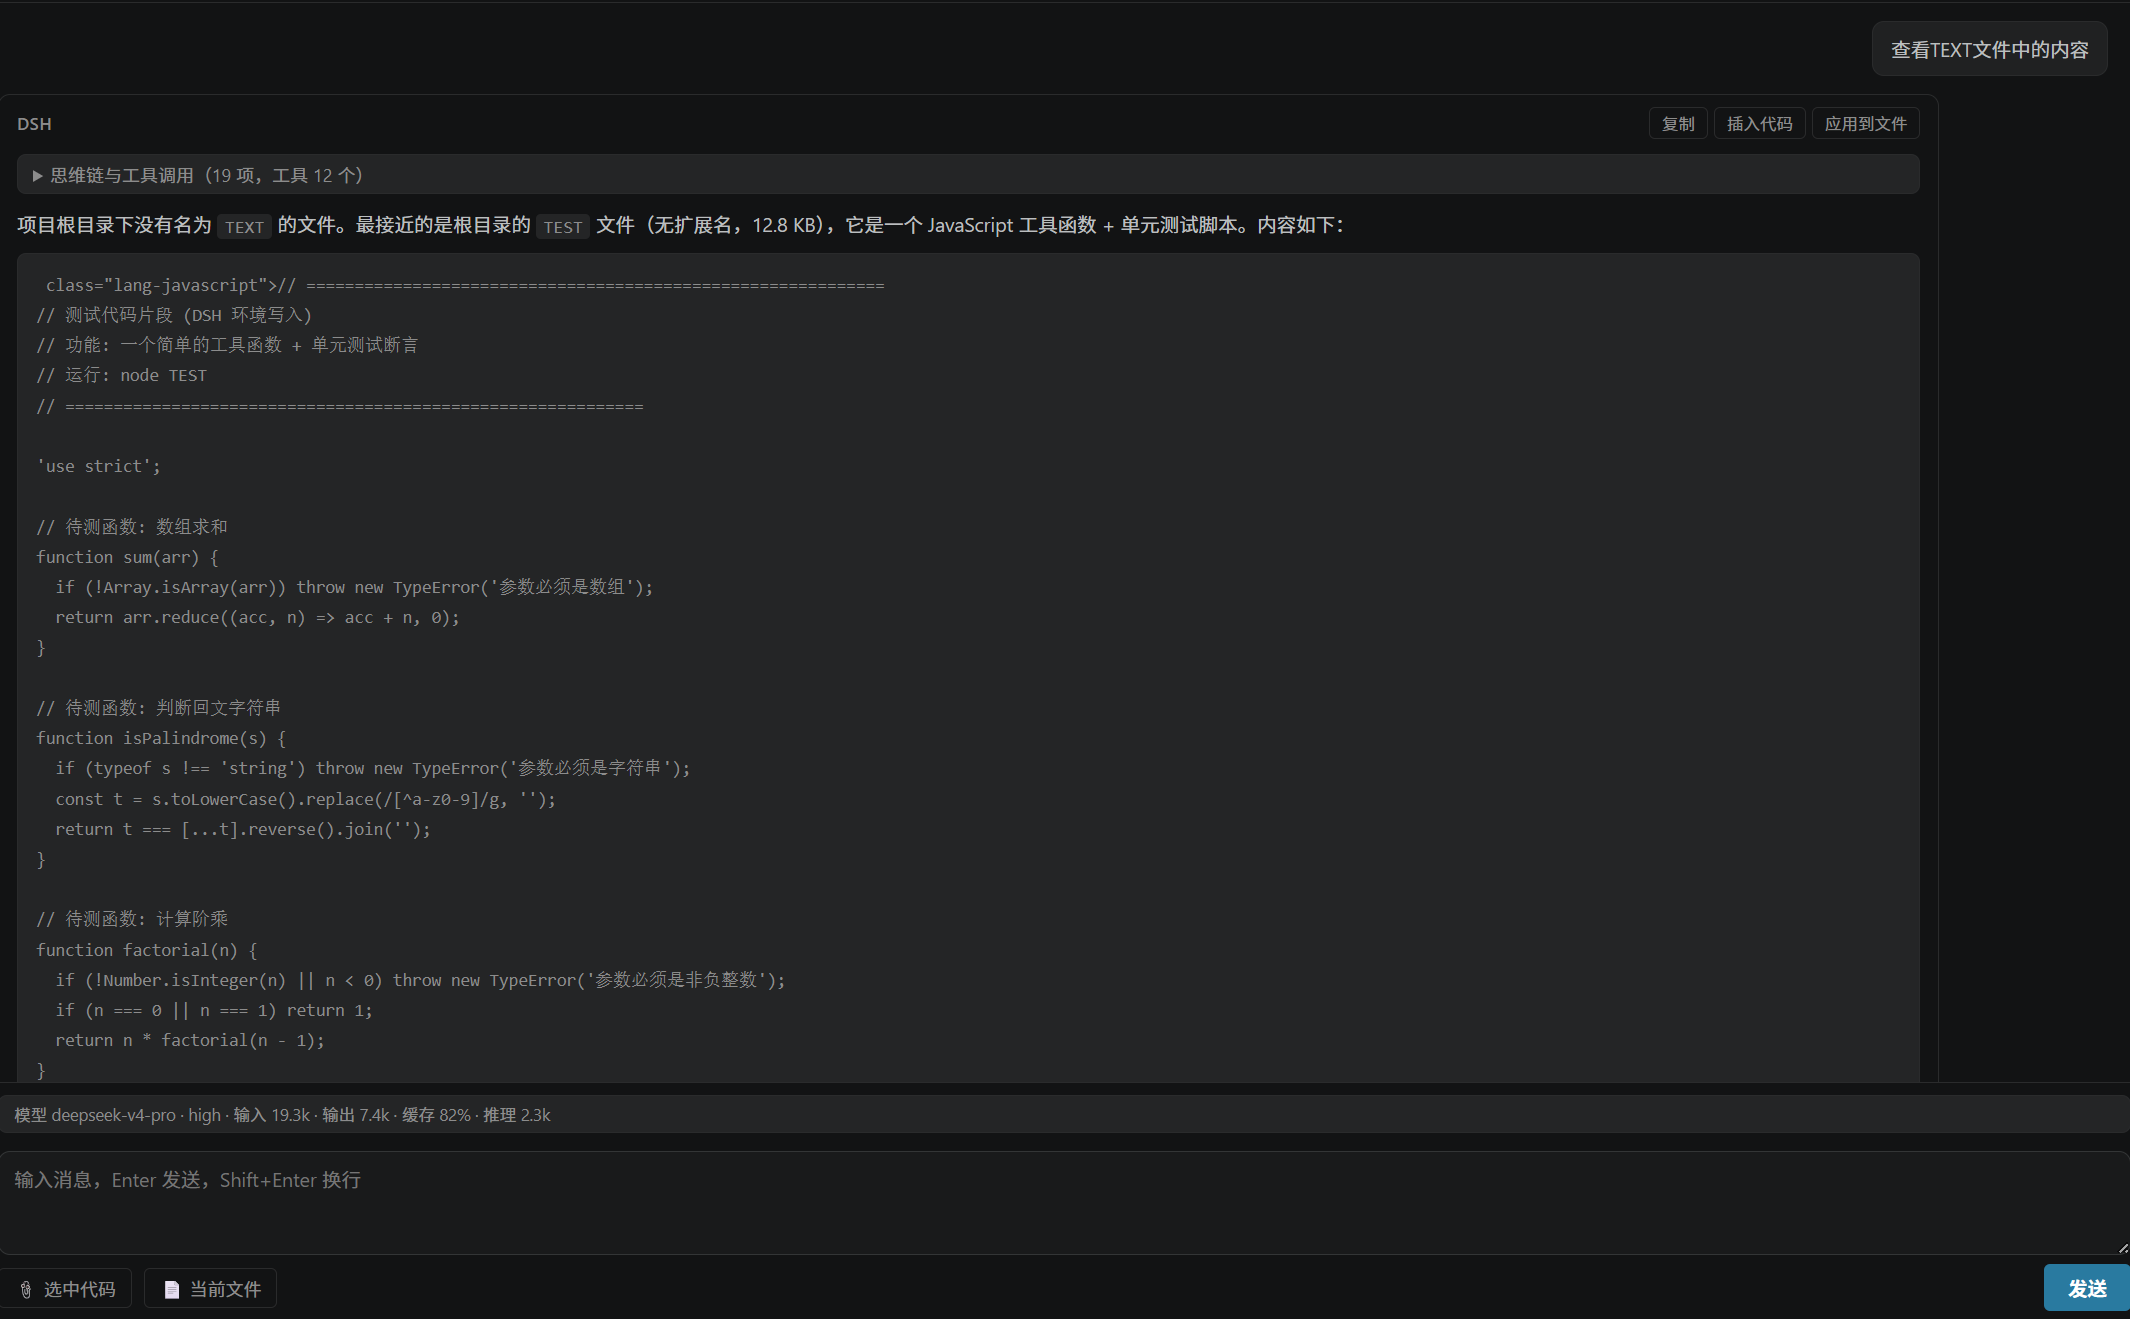This screenshot has width=2130, height=1319.
Task: Click the 插入代码 insert code button
Action: pyautogui.click(x=1759, y=124)
